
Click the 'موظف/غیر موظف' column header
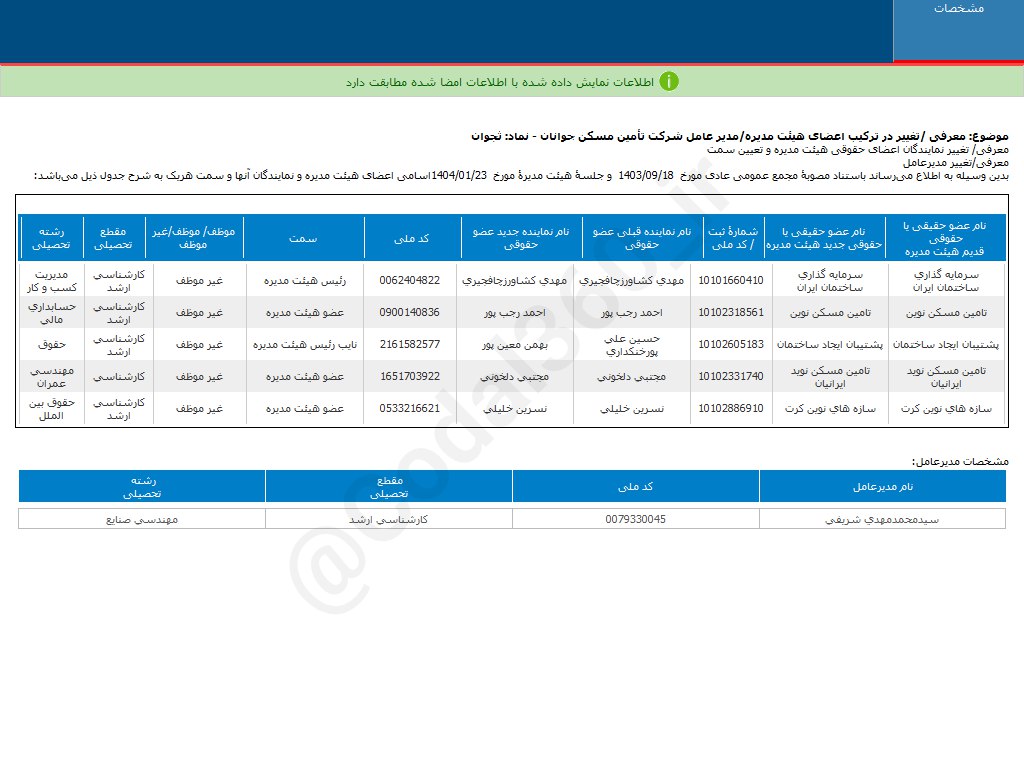coord(193,238)
